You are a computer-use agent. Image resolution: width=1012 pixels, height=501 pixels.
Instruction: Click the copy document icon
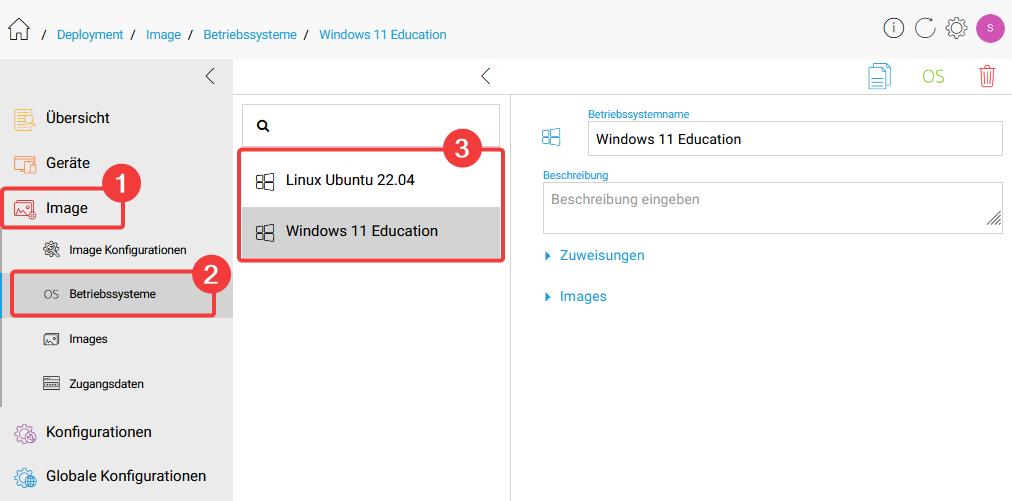[879, 76]
